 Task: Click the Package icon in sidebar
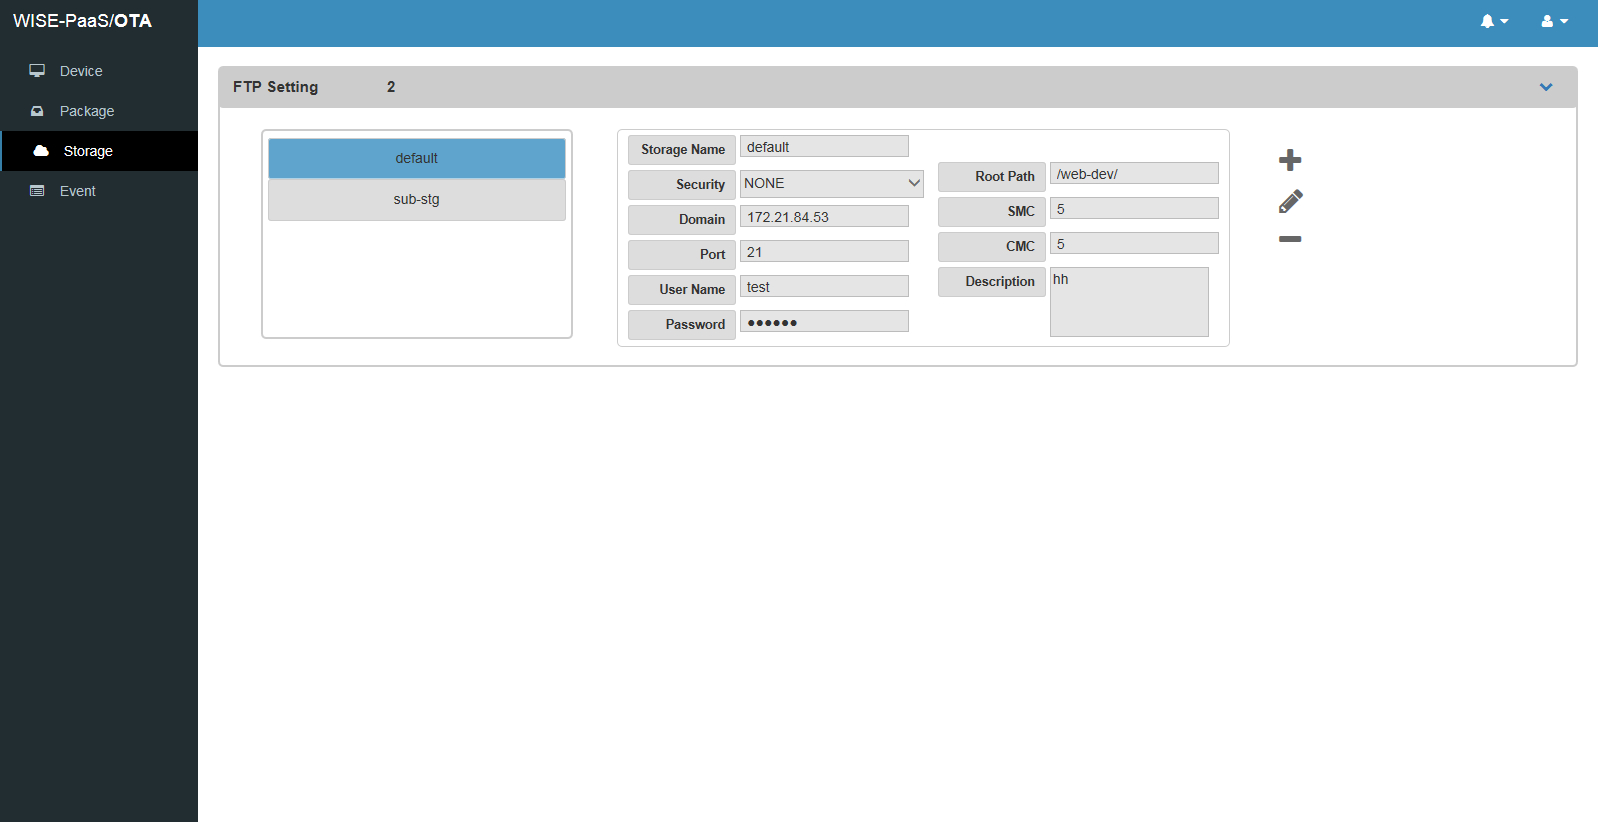(37, 111)
